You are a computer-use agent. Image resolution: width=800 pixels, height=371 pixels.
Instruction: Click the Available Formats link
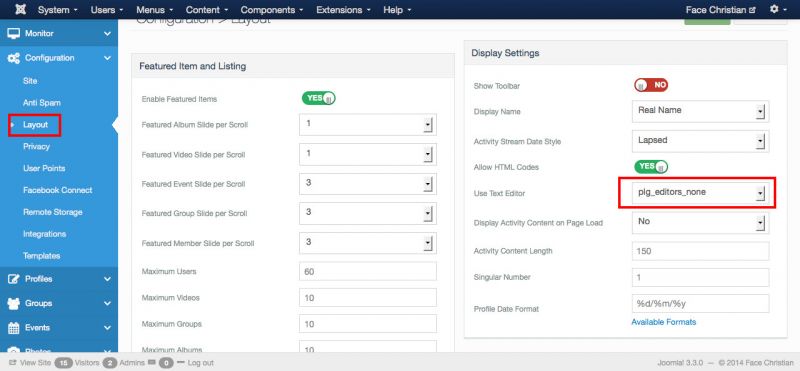tap(663, 322)
